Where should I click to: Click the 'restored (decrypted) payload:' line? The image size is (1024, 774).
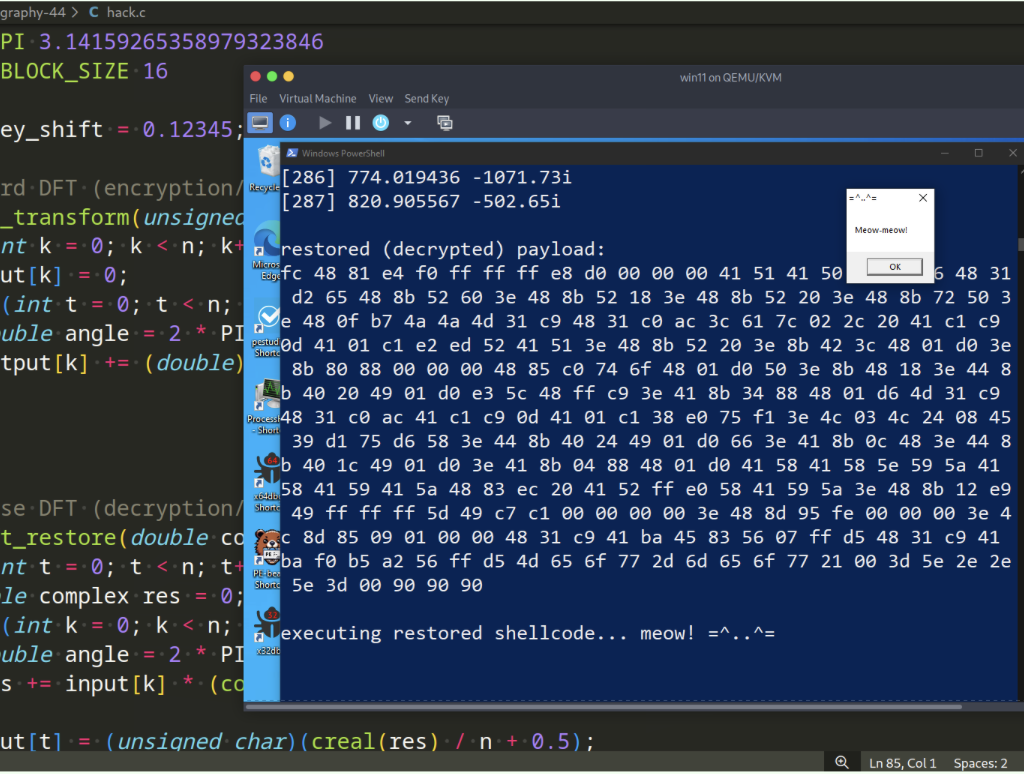443,250
